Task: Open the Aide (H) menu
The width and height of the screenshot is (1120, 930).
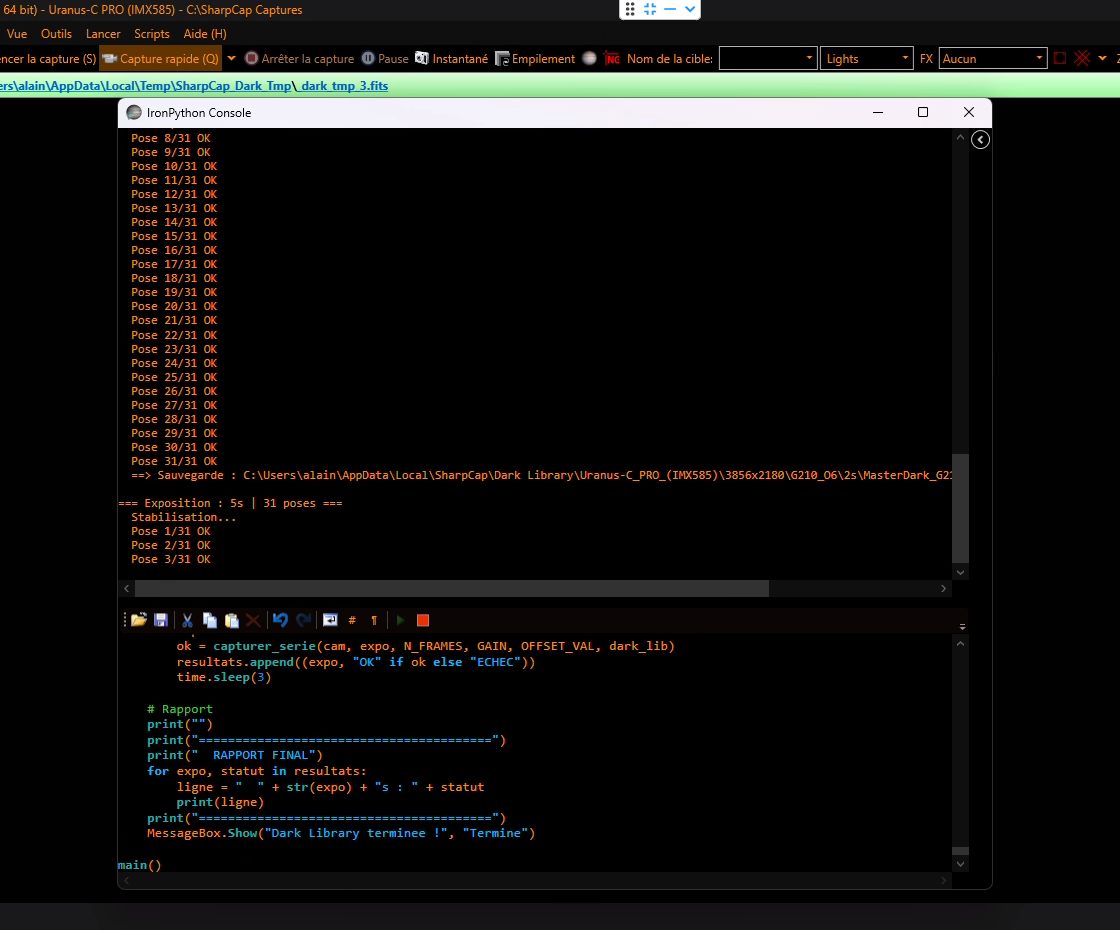Action: (205, 34)
